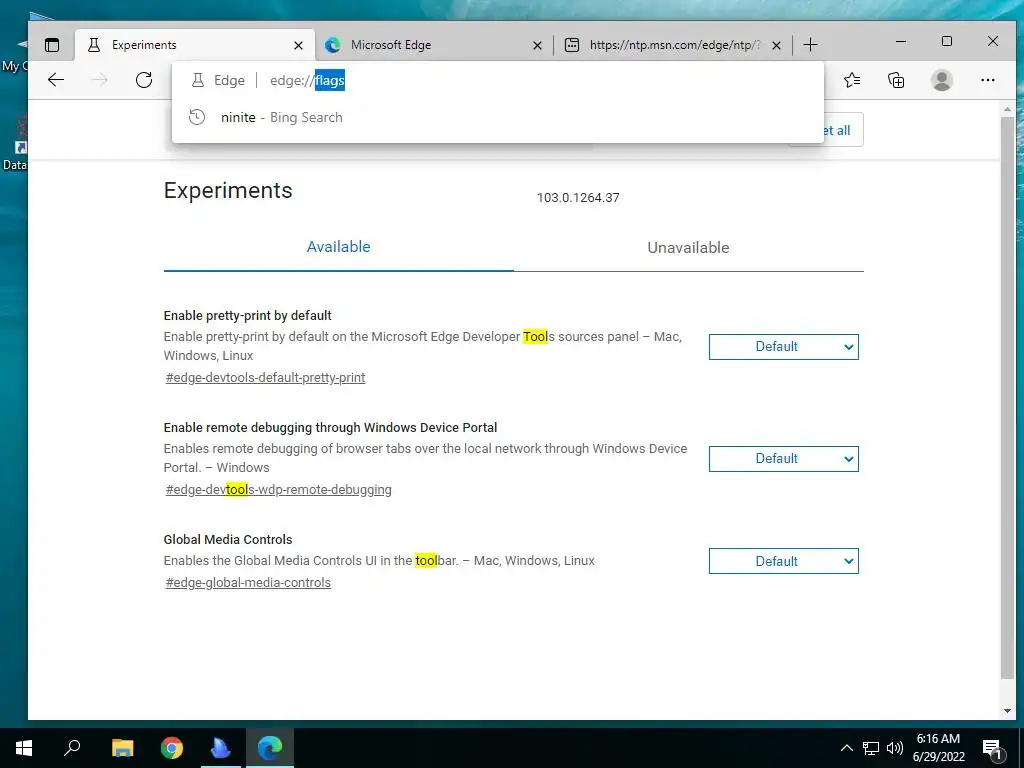Open a new tab with the plus button
Viewport: 1024px width, 768px height.
[x=810, y=45]
